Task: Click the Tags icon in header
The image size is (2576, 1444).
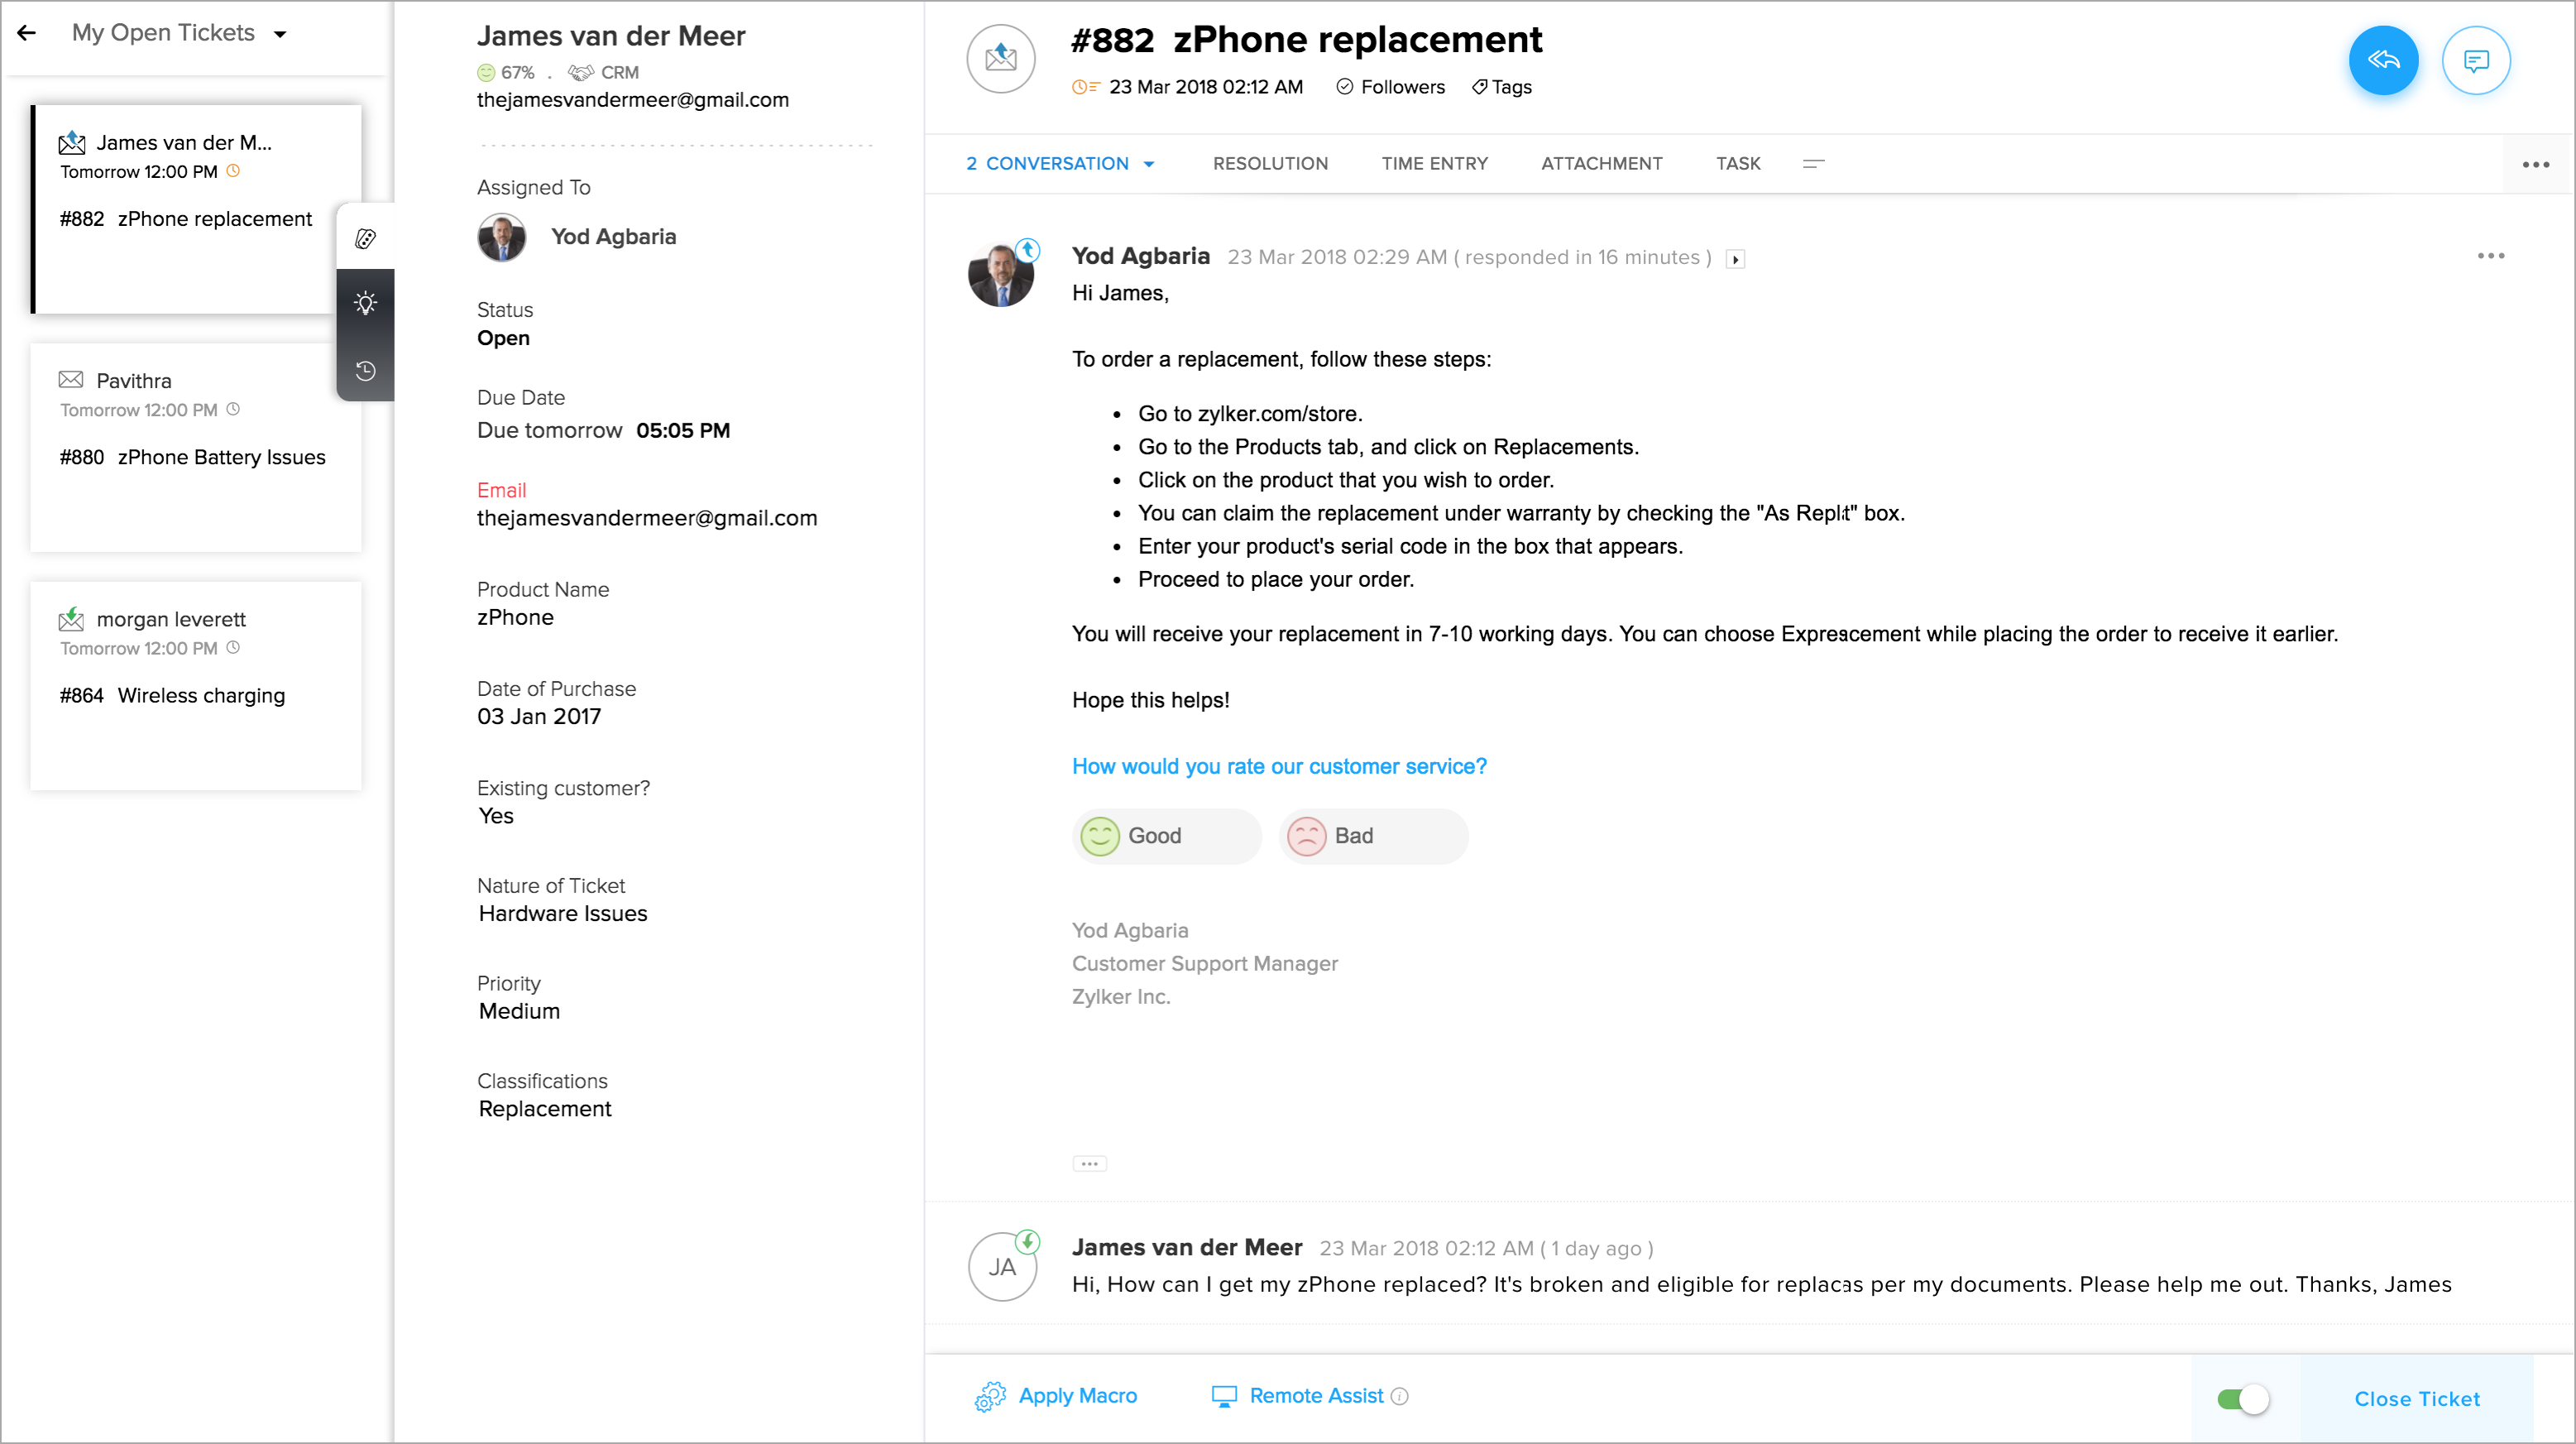Action: 1479,87
